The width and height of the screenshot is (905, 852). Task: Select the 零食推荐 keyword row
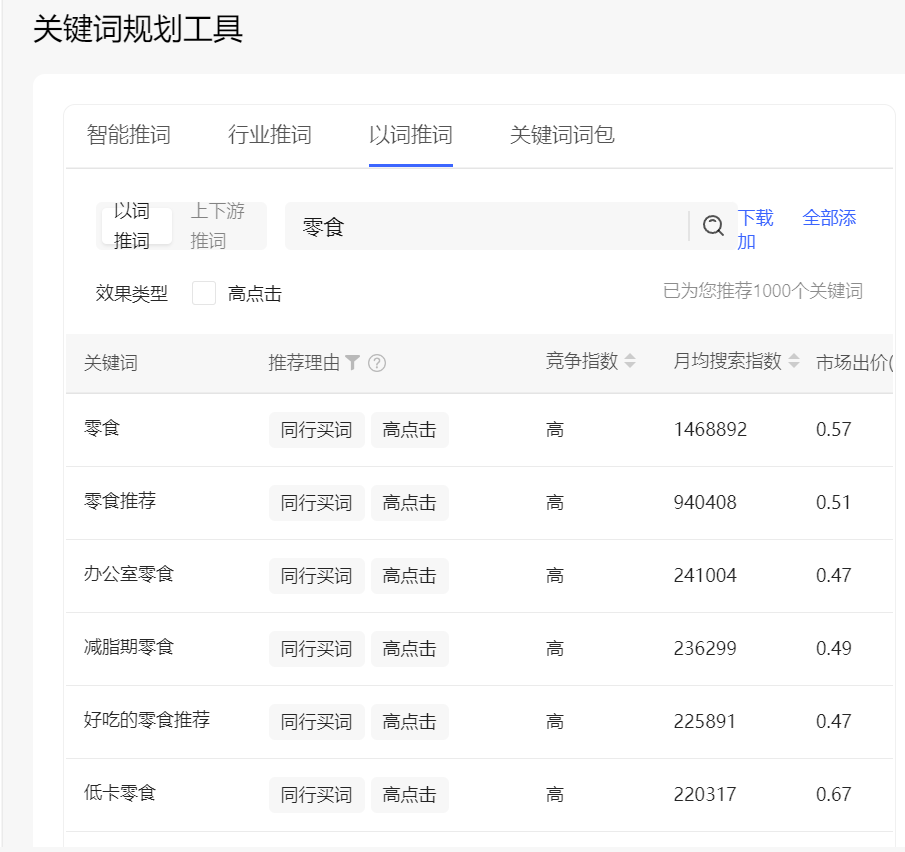coord(120,501)
